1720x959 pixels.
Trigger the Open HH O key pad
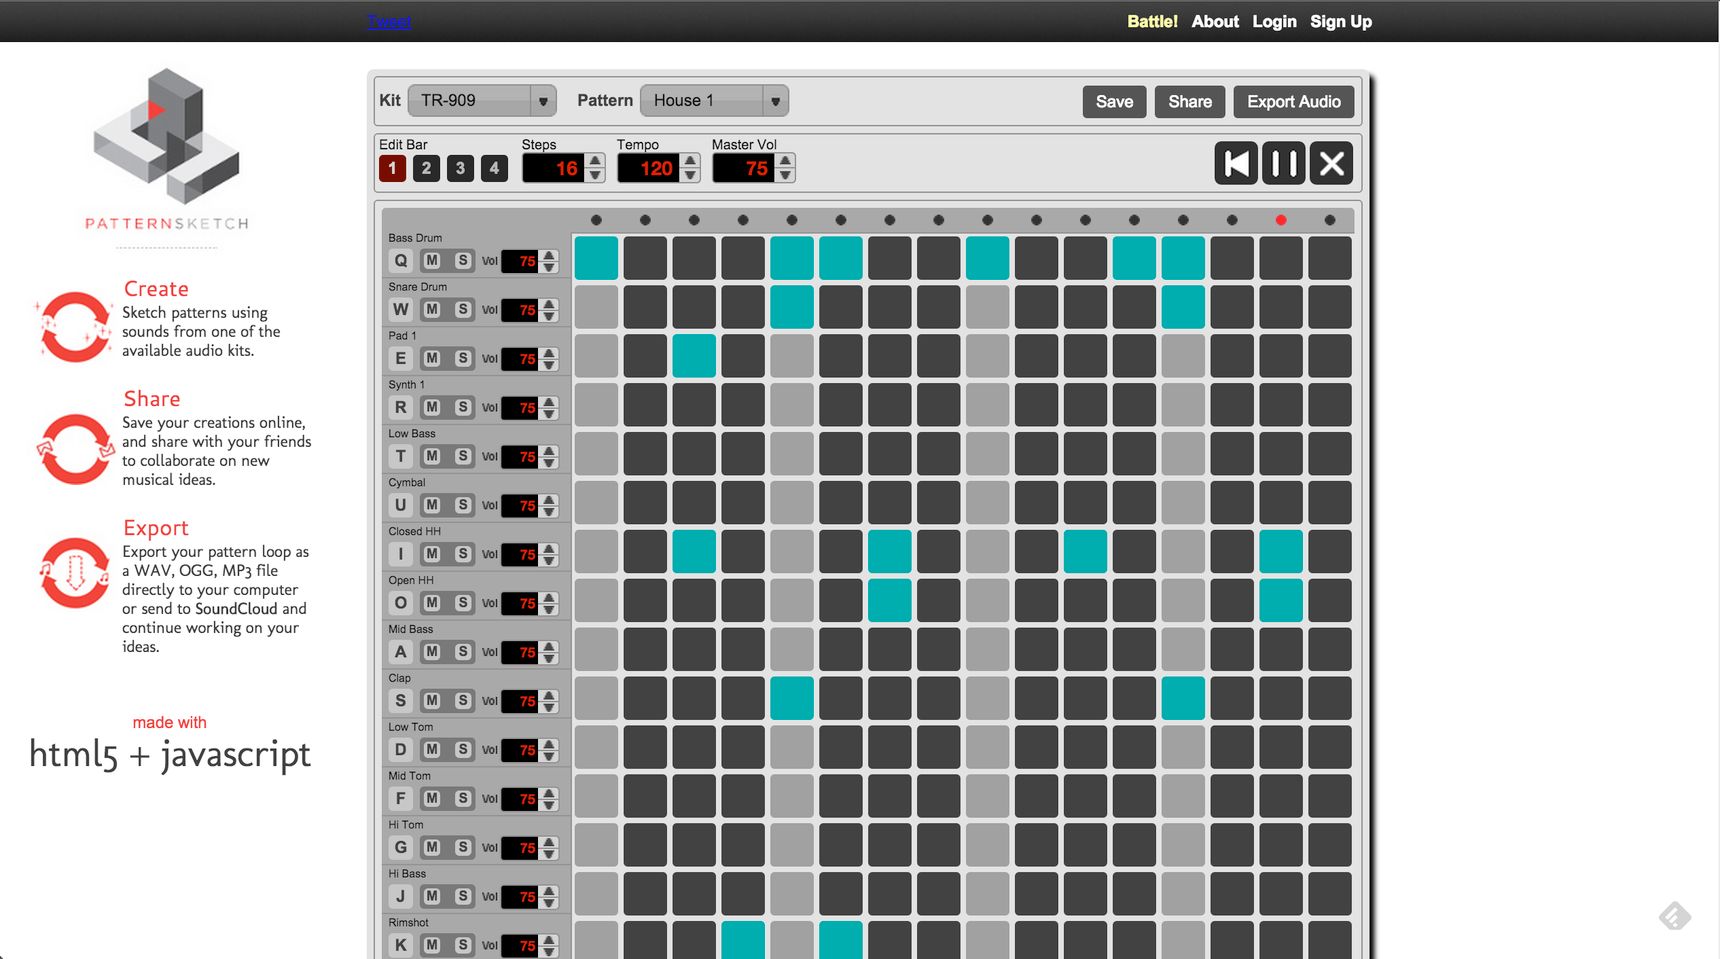401,603
